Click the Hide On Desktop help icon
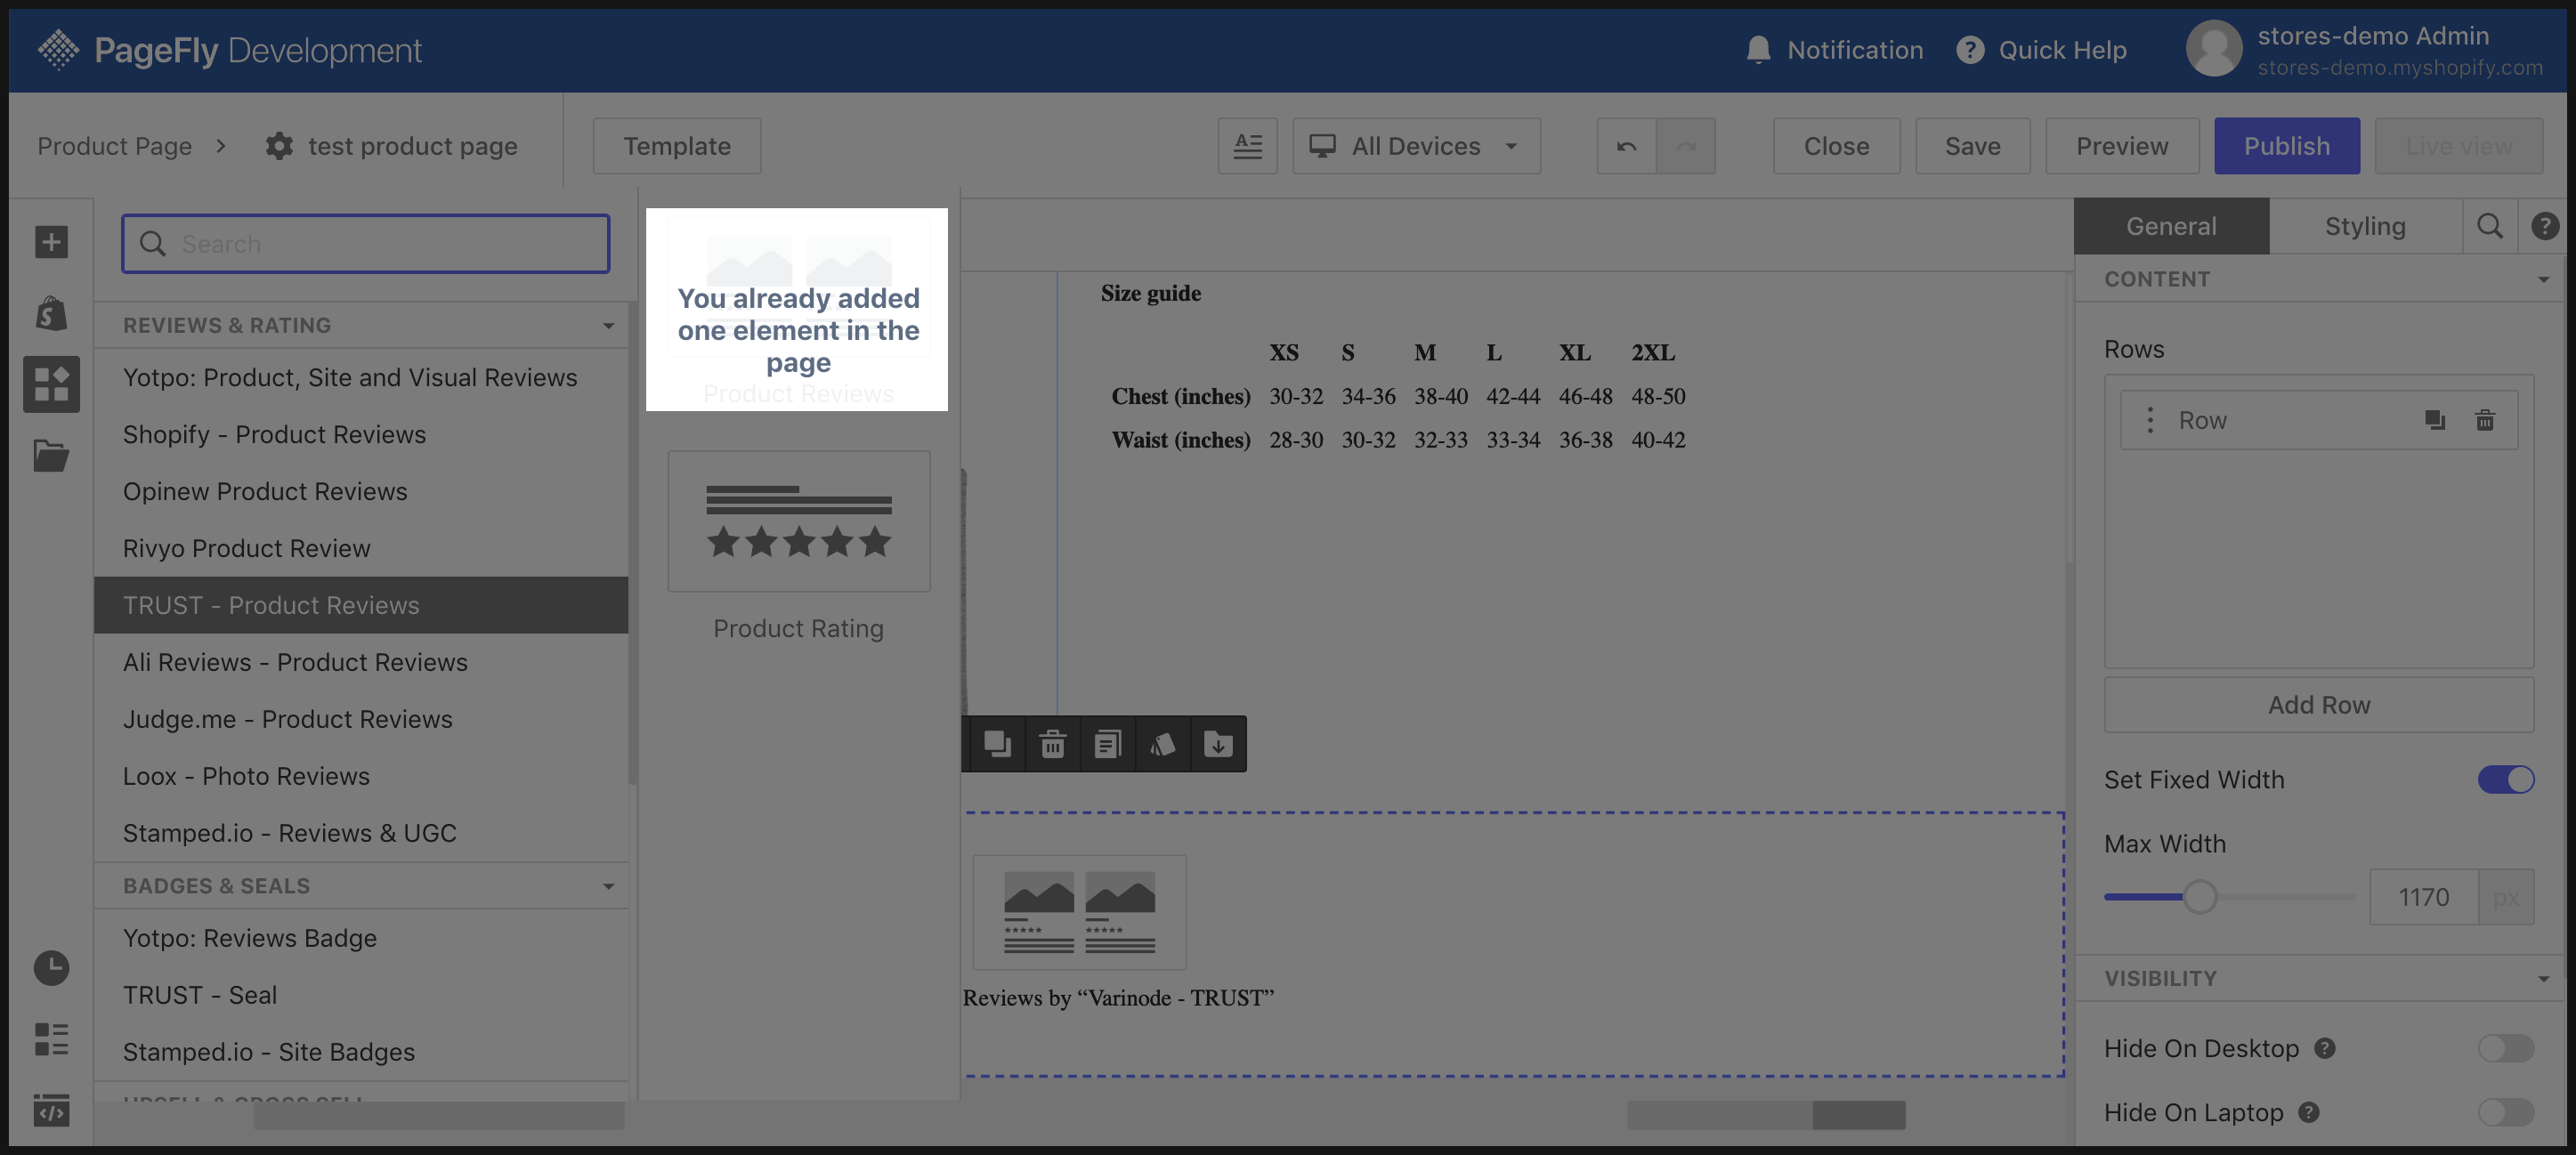This screenshot has height=1155, width=2576. pyautogui.click(x=2325, y=1048)
